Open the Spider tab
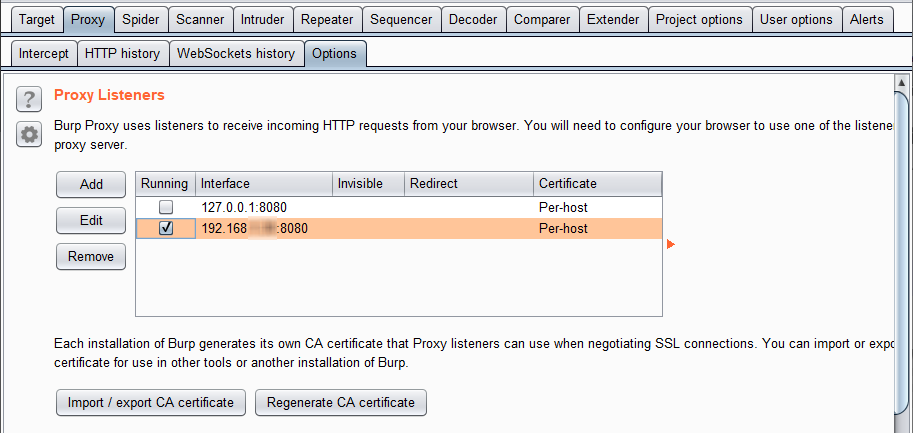Viewport: 913px width, 433px height. [x=140, y=19]
